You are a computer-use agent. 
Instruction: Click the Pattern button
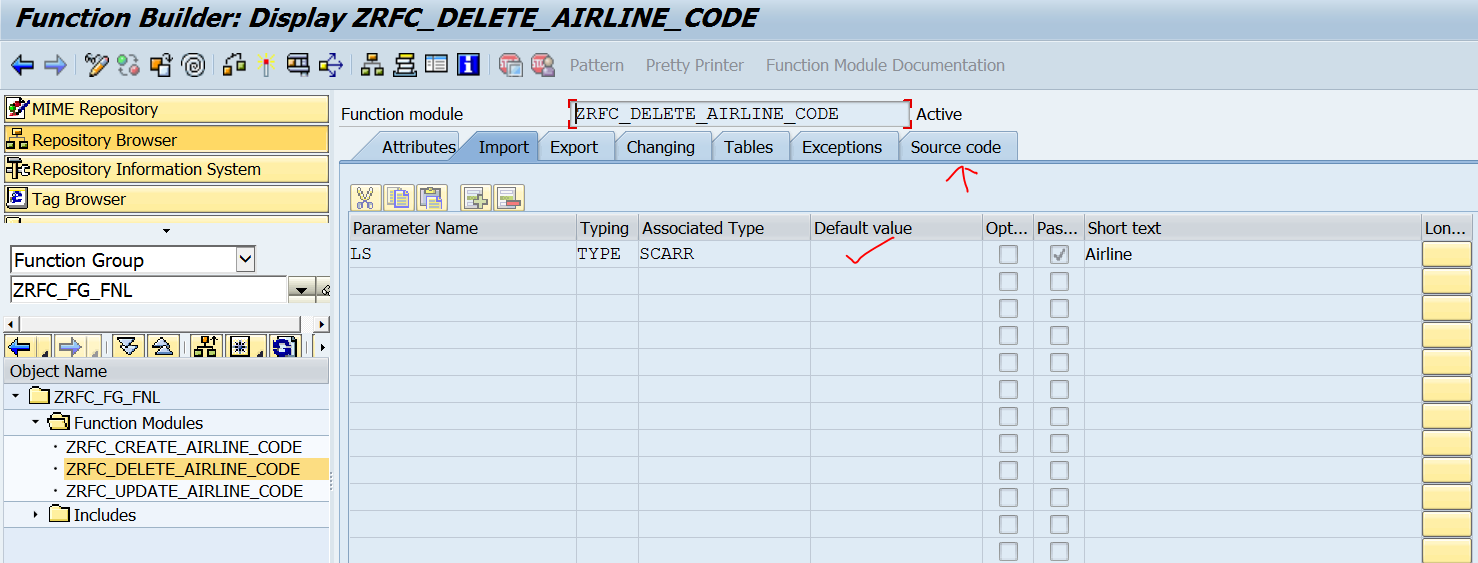pyautogui.click(x=597, y=66)
